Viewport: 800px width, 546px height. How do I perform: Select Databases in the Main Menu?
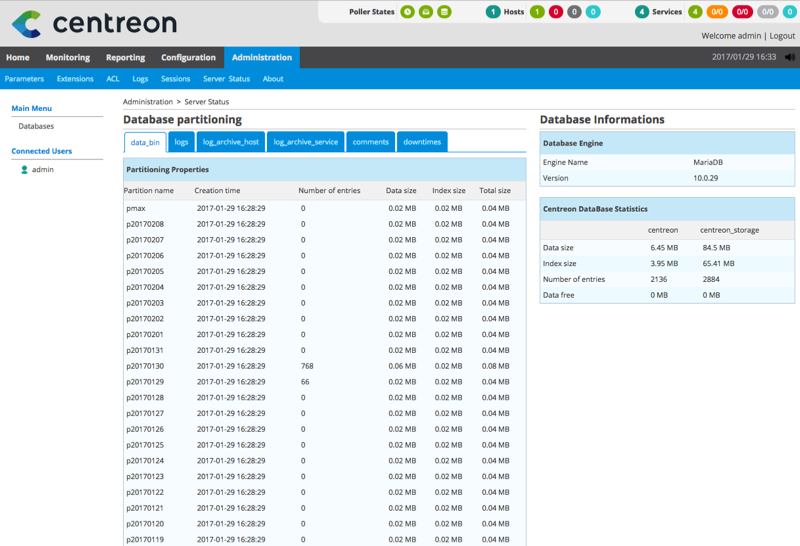pyautogui.click(x=36, y=126)
